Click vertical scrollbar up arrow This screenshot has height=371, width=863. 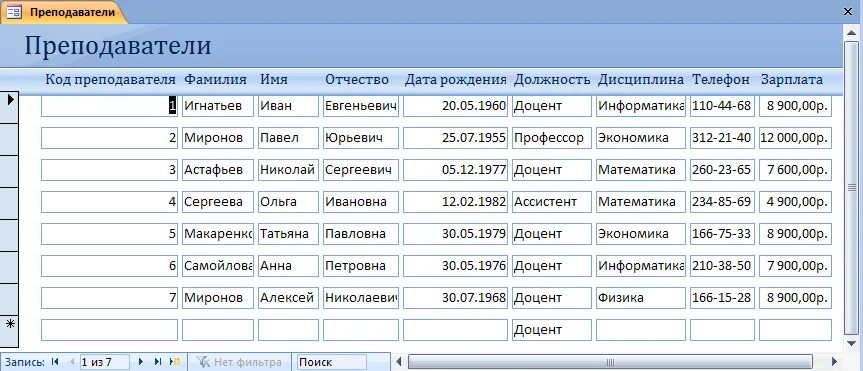852,34
